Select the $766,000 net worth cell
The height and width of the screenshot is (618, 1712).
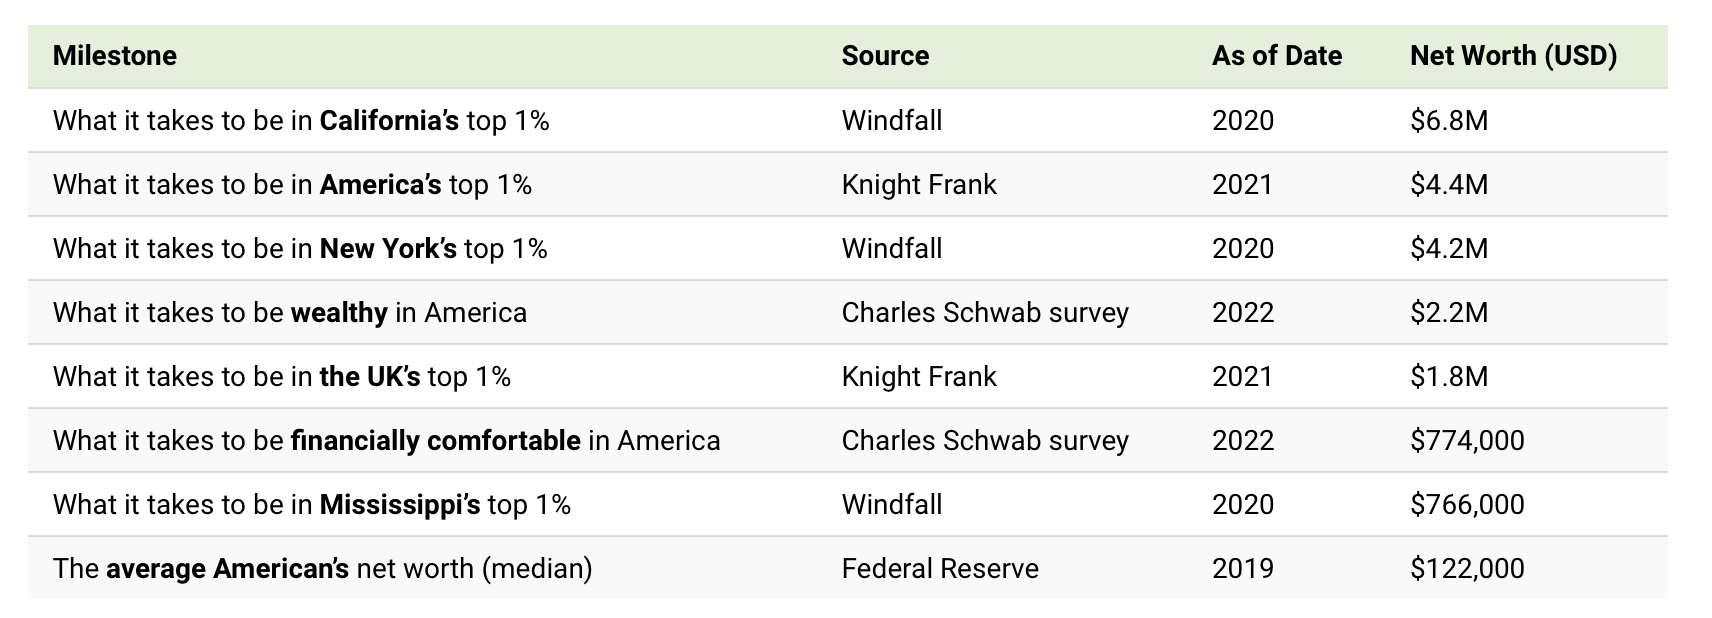tap(1467, 505)
